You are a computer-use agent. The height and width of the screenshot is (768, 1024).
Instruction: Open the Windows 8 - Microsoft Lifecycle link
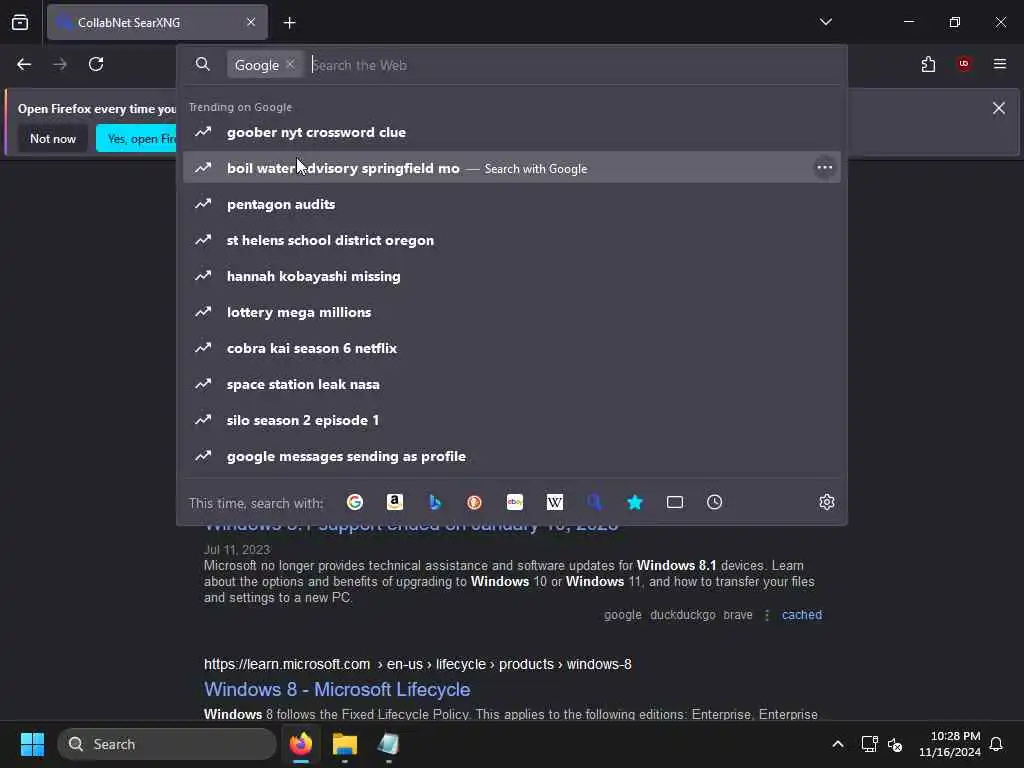click(x=337, y=689)
